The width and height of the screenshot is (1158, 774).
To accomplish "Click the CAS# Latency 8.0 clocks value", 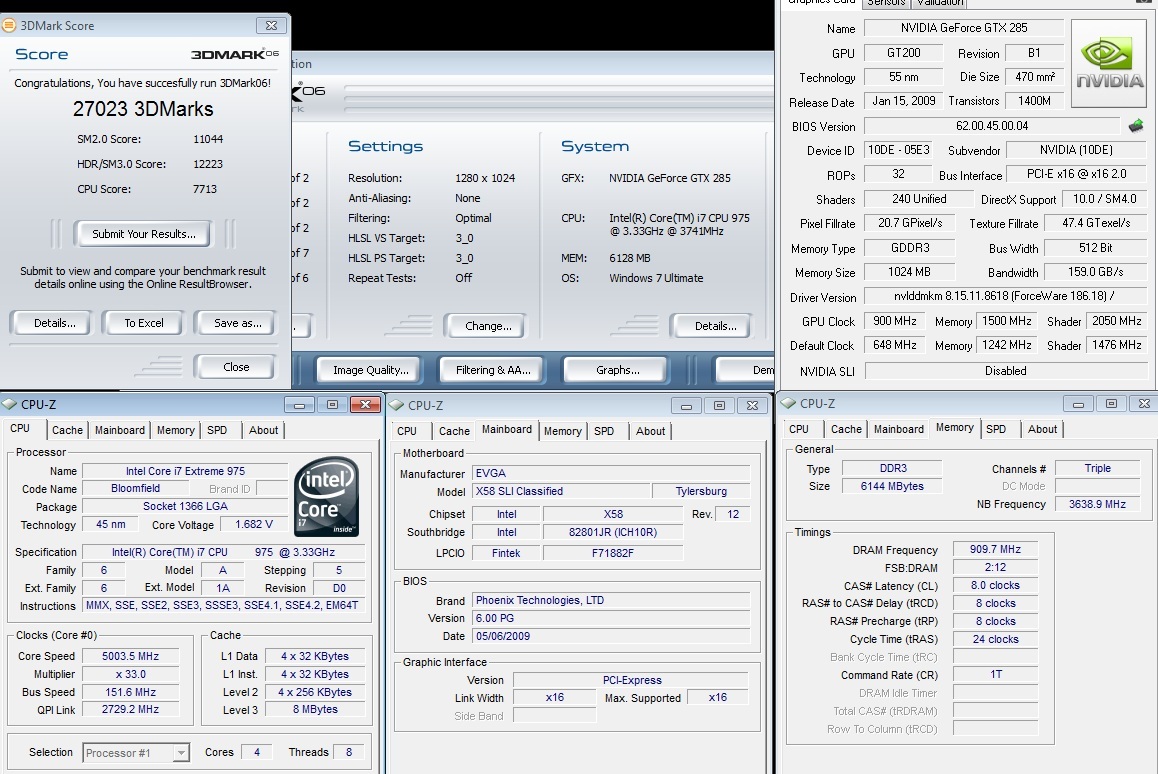I will 995,585.
